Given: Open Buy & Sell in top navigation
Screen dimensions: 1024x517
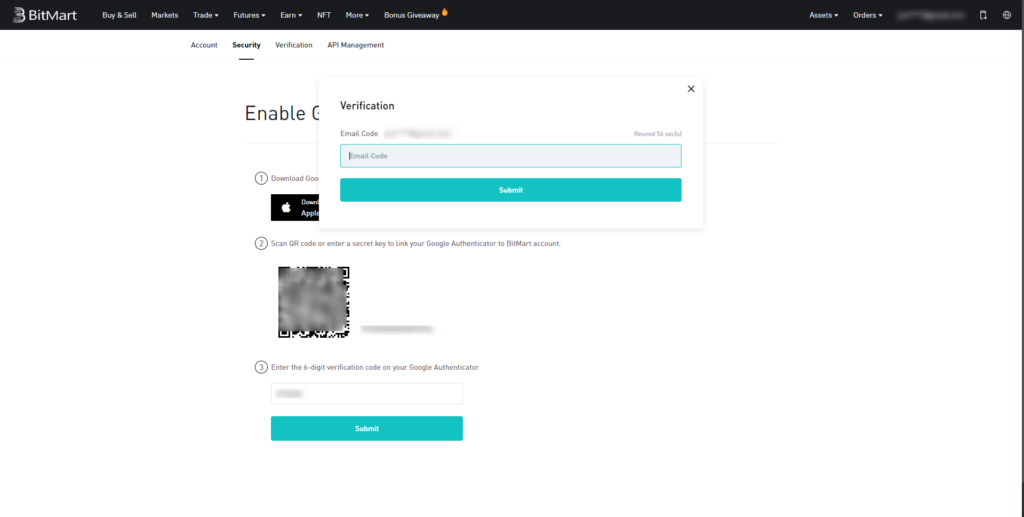Looking at the screenshot, I should tap(119, 15).
